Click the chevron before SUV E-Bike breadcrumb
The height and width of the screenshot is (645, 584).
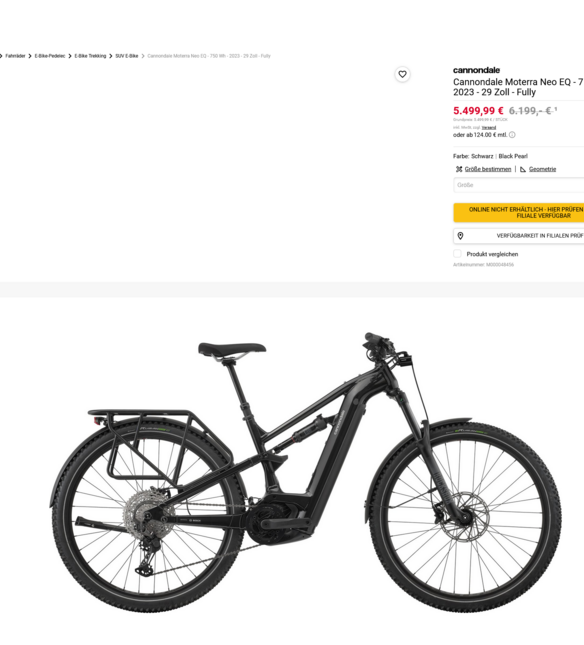[111, 56]
